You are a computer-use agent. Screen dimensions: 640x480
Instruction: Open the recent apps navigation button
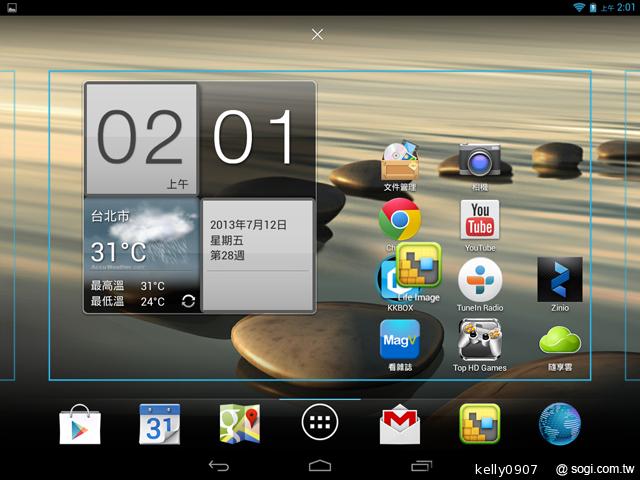421,465
